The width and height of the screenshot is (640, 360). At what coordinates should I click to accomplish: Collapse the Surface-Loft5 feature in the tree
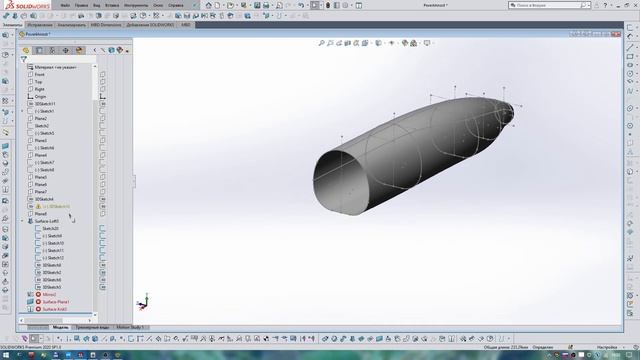[22, 221]
